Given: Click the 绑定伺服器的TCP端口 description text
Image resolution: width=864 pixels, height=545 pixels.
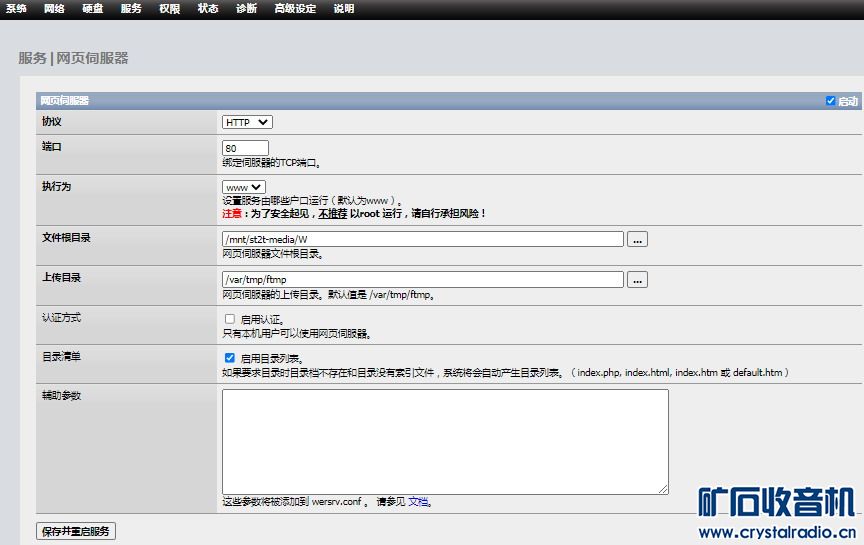Looking at the screenshot, I should coord(271,163).
